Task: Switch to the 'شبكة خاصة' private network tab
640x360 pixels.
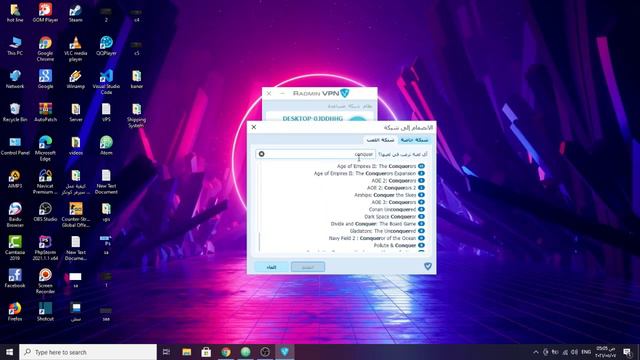Action: 414,140
